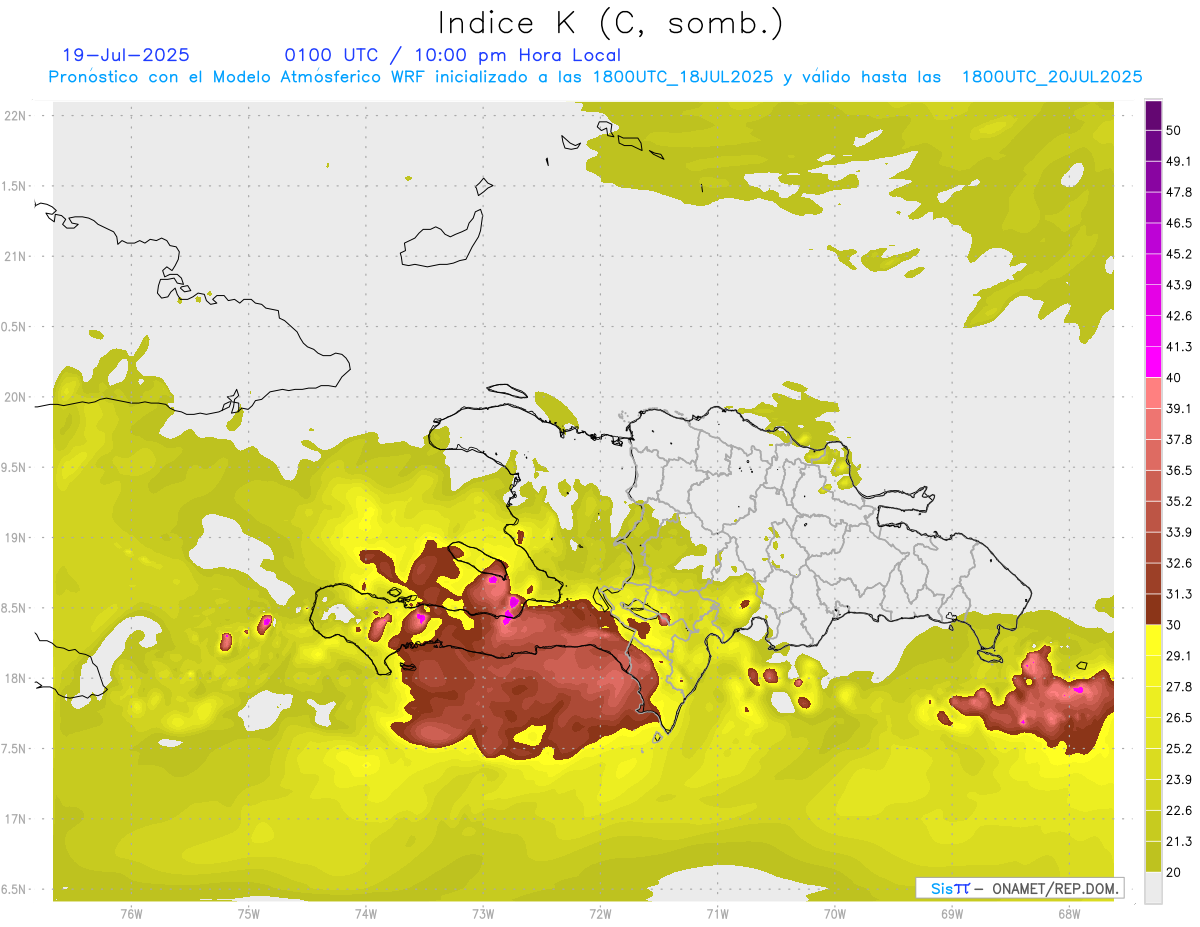Click the '22.6' colorbar value
The width and height of the screenshot is (1200, 927).
coord(1178,811)
